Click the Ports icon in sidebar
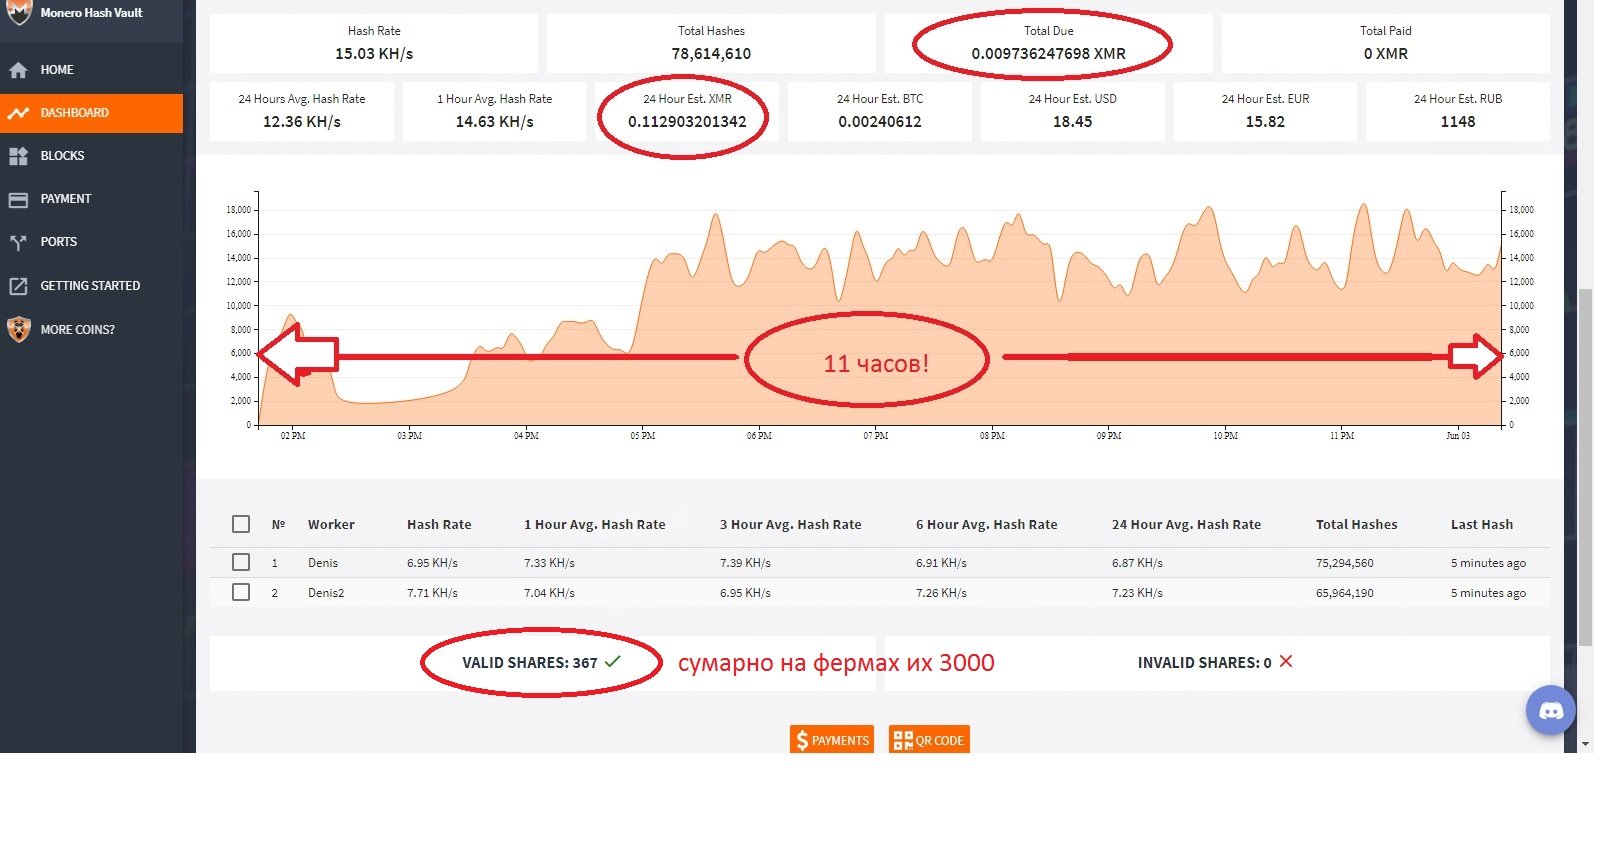This screenshot has width=1600, height=860. pos(18,242)
